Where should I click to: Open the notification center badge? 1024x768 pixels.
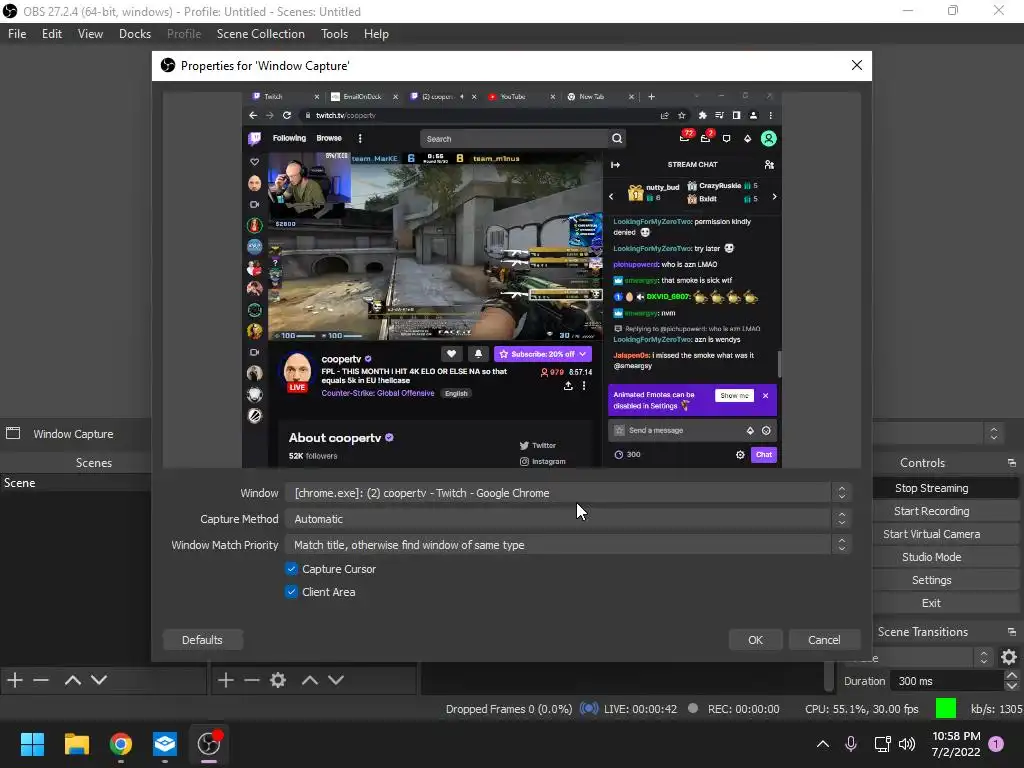click(996, 744)
